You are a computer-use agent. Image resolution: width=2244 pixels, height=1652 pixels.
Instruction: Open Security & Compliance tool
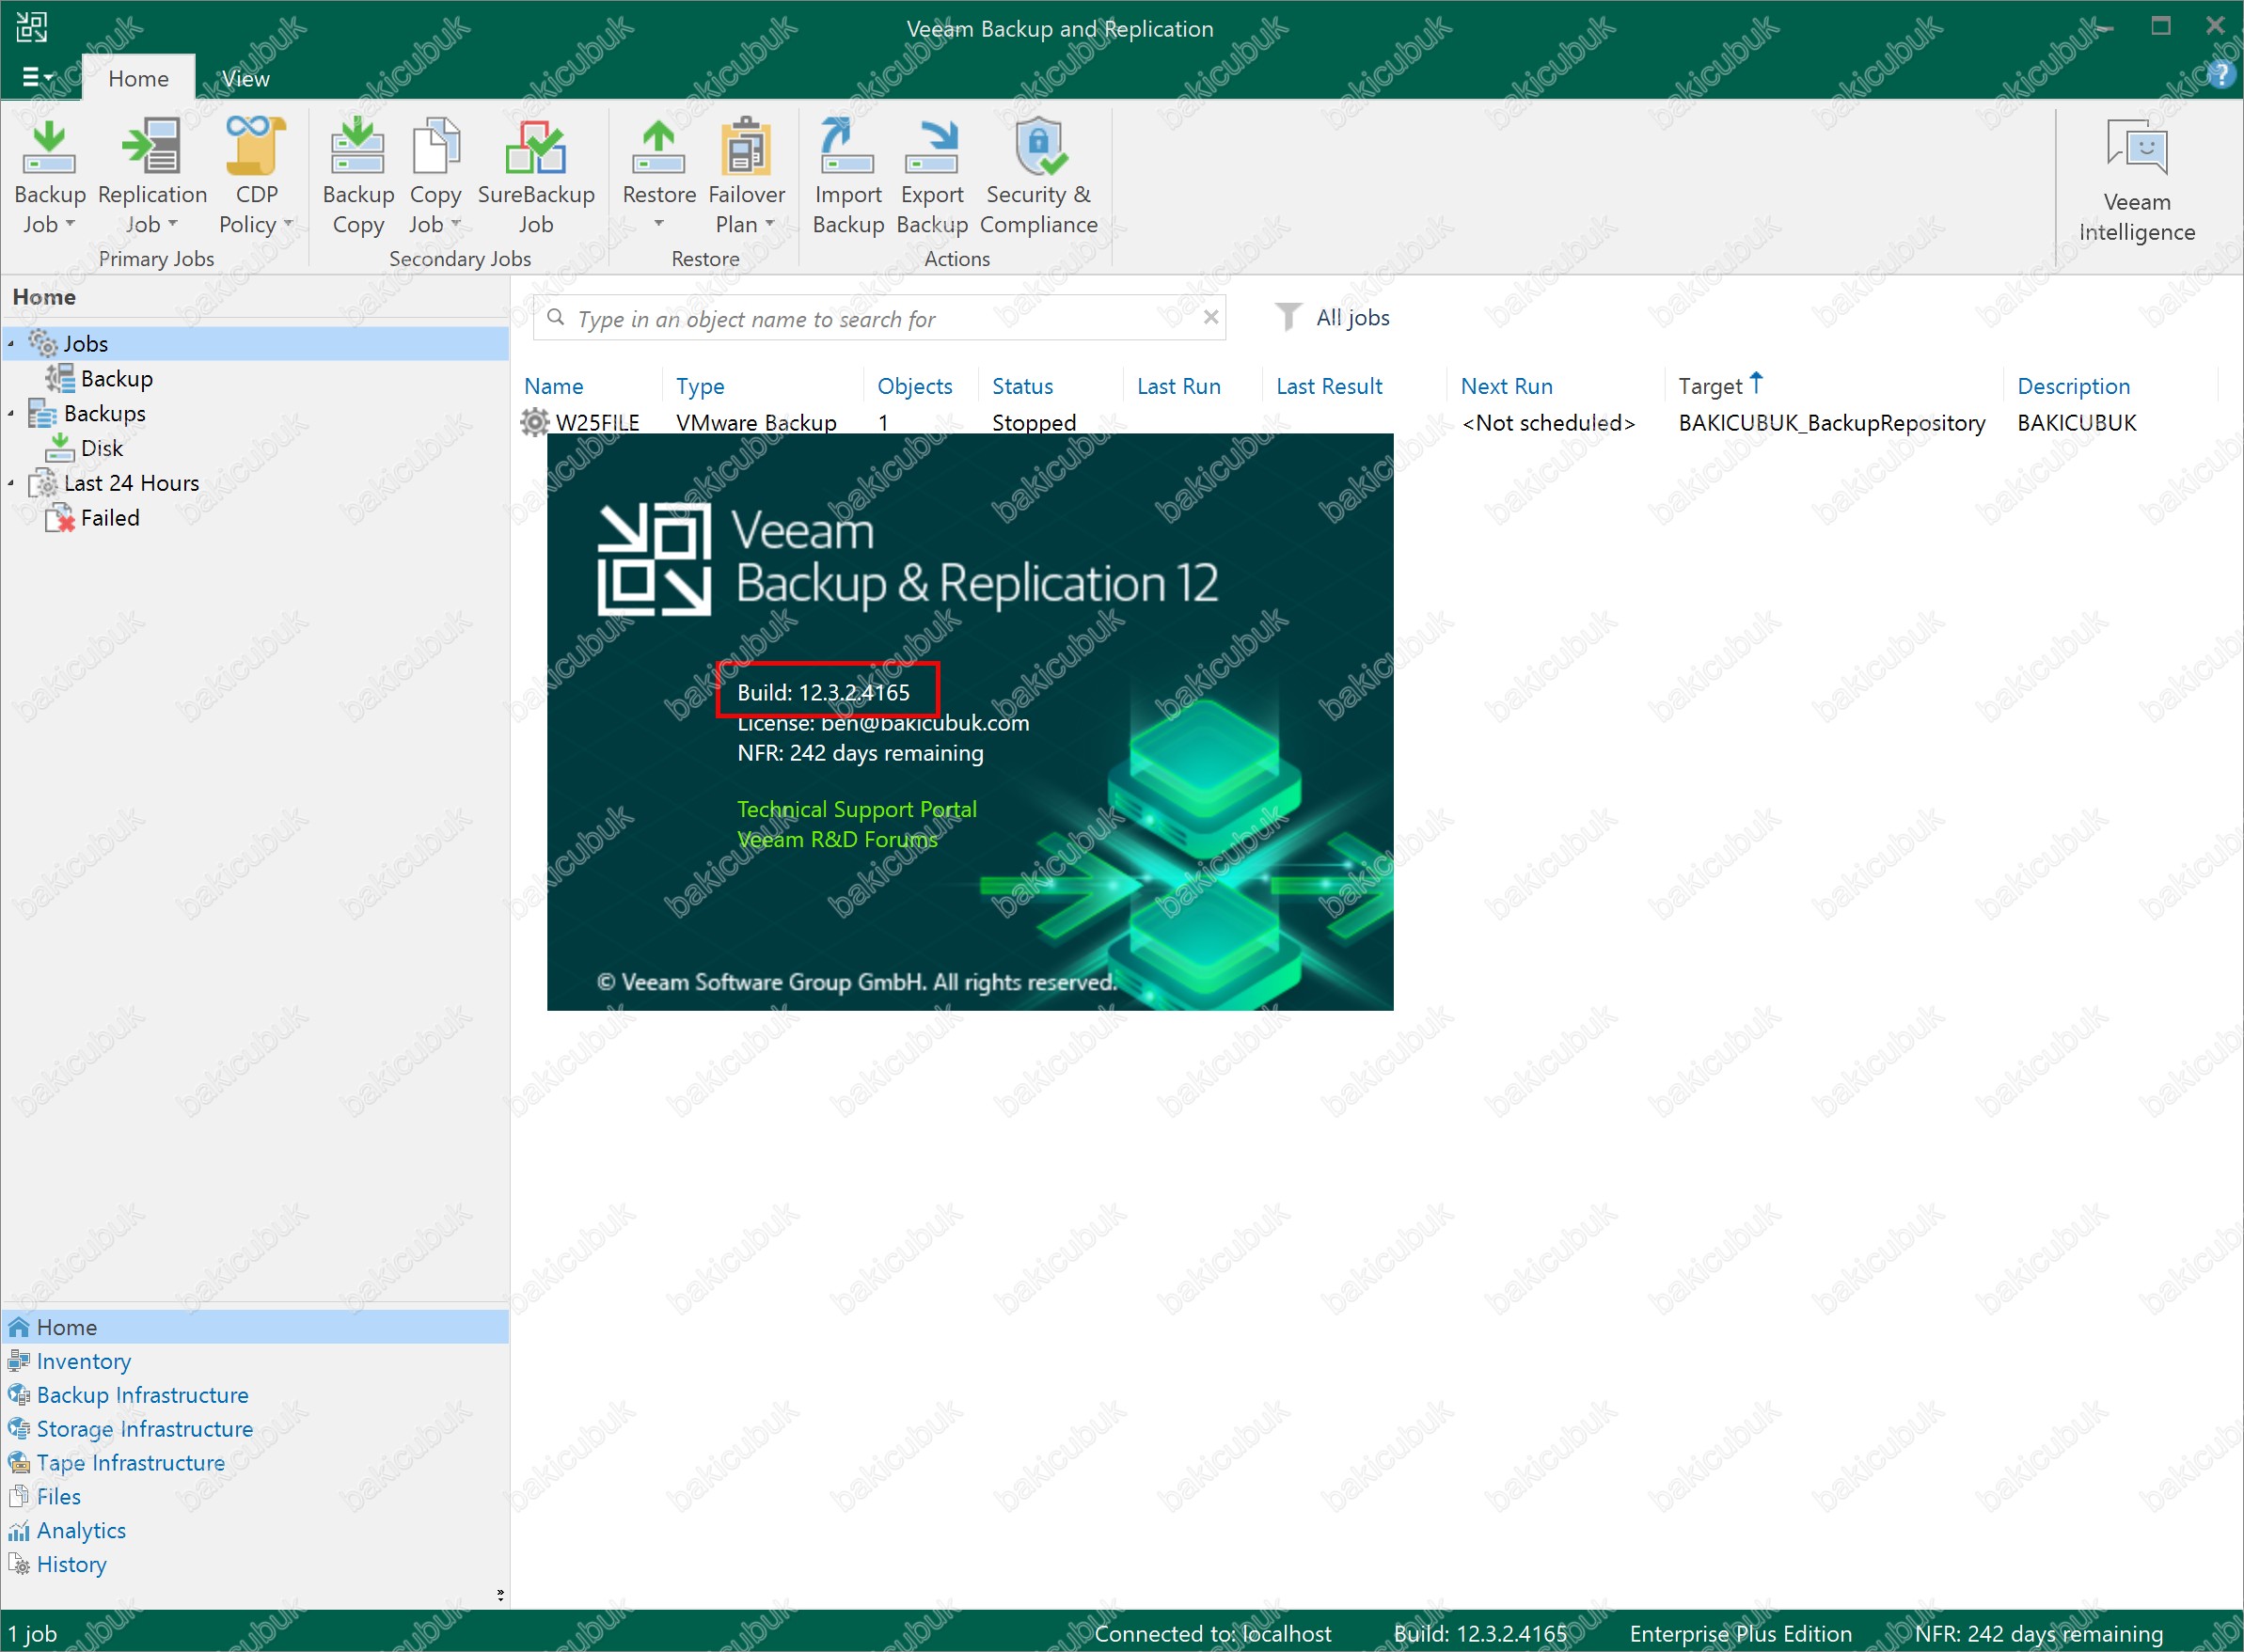pyautogui.click(x=1038, y=147)
